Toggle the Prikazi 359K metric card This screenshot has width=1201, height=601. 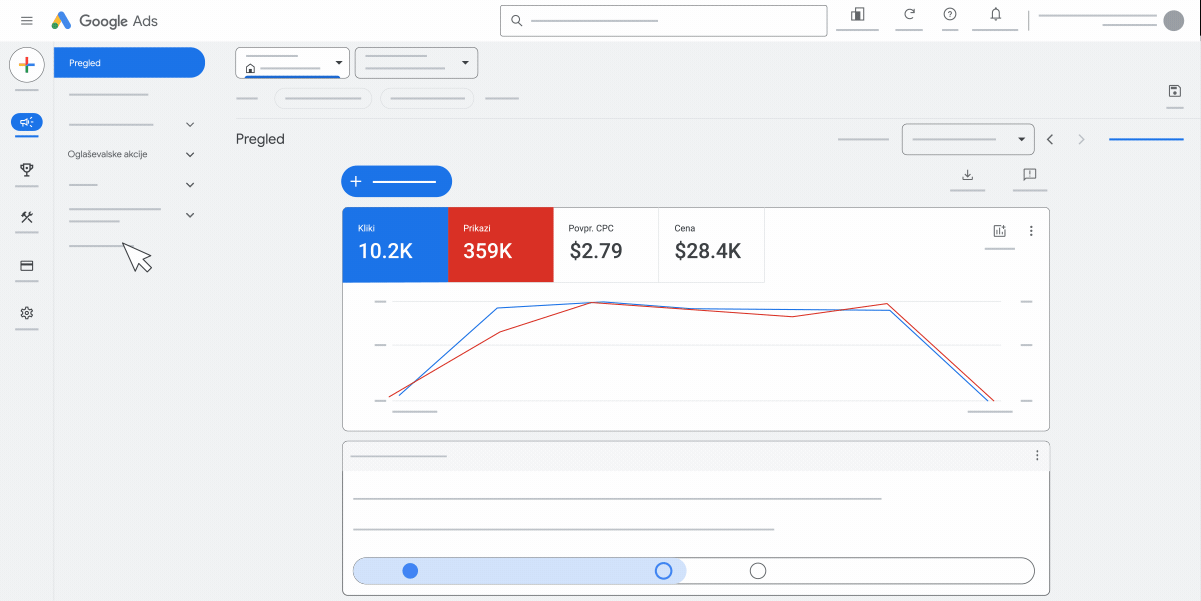pyautogui.click(x=500, y=245)
